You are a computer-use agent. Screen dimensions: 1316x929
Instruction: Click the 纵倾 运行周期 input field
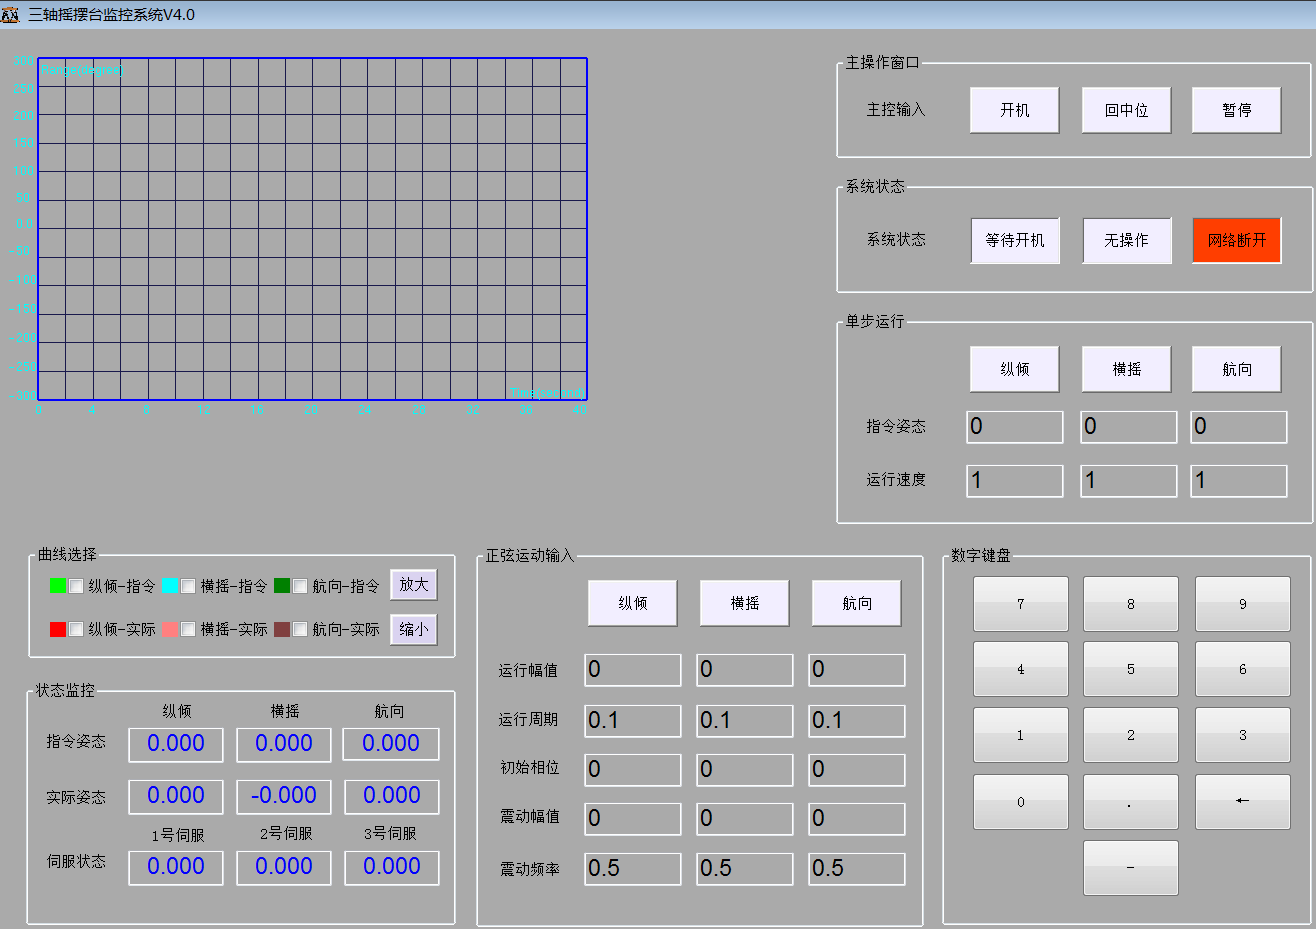[632, 720]
